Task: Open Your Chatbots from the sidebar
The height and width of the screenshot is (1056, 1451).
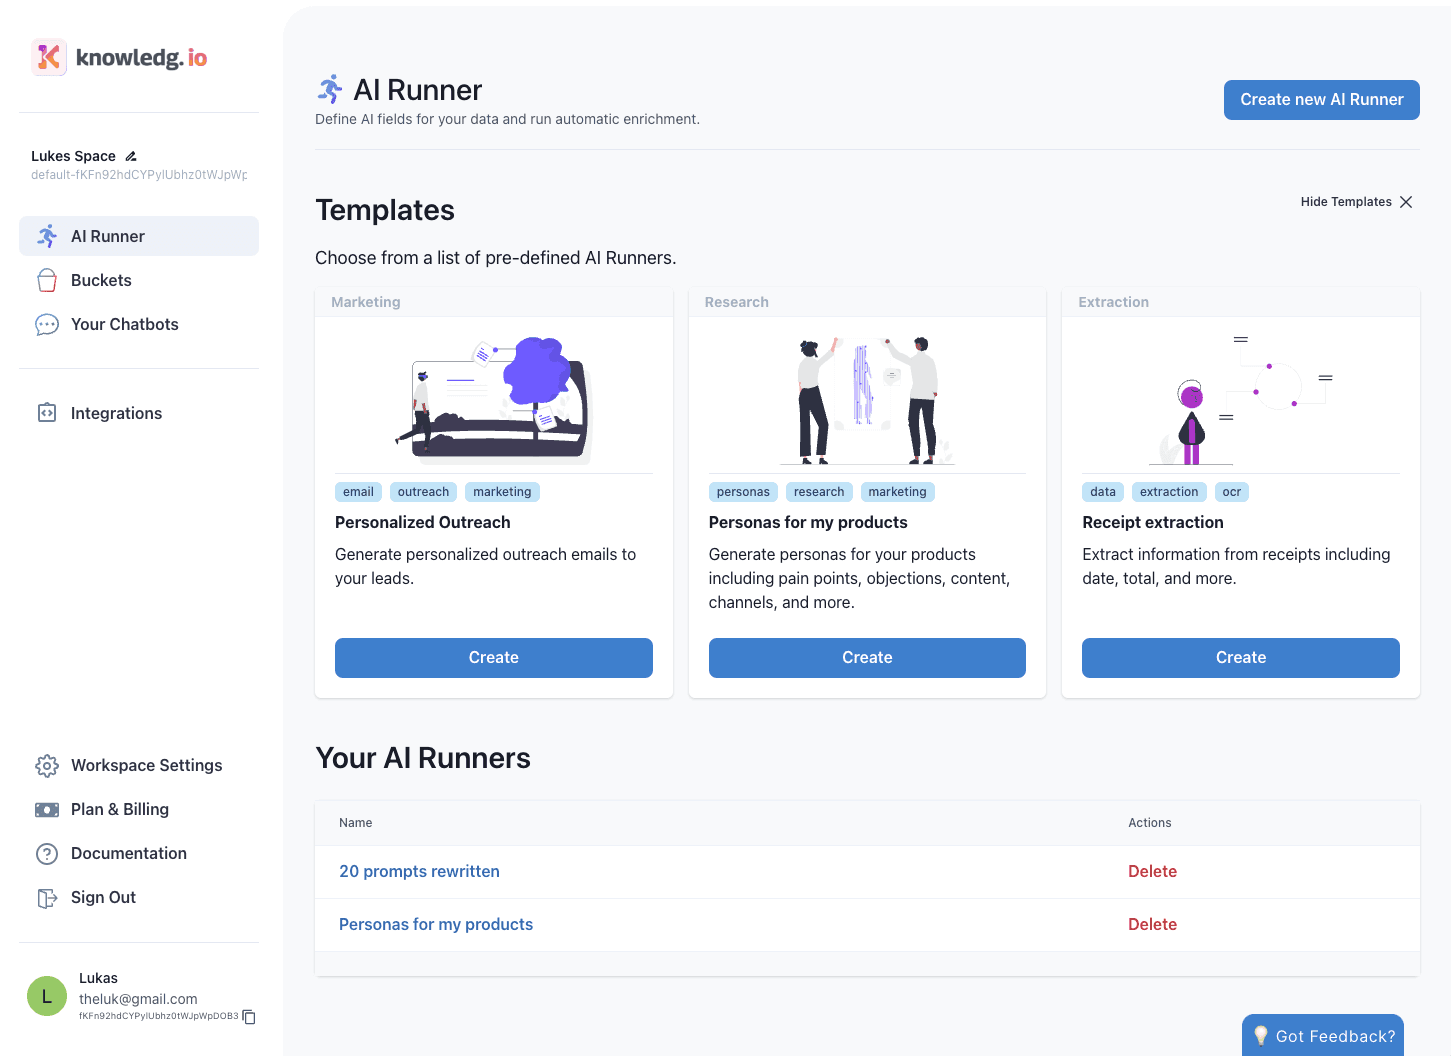Action: pyautogui.click(x=124, y=324)
